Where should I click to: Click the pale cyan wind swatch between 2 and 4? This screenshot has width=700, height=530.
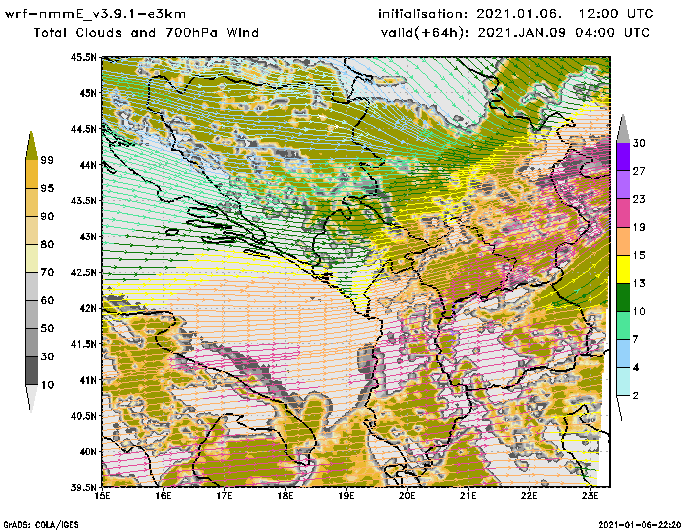[623, 382]
